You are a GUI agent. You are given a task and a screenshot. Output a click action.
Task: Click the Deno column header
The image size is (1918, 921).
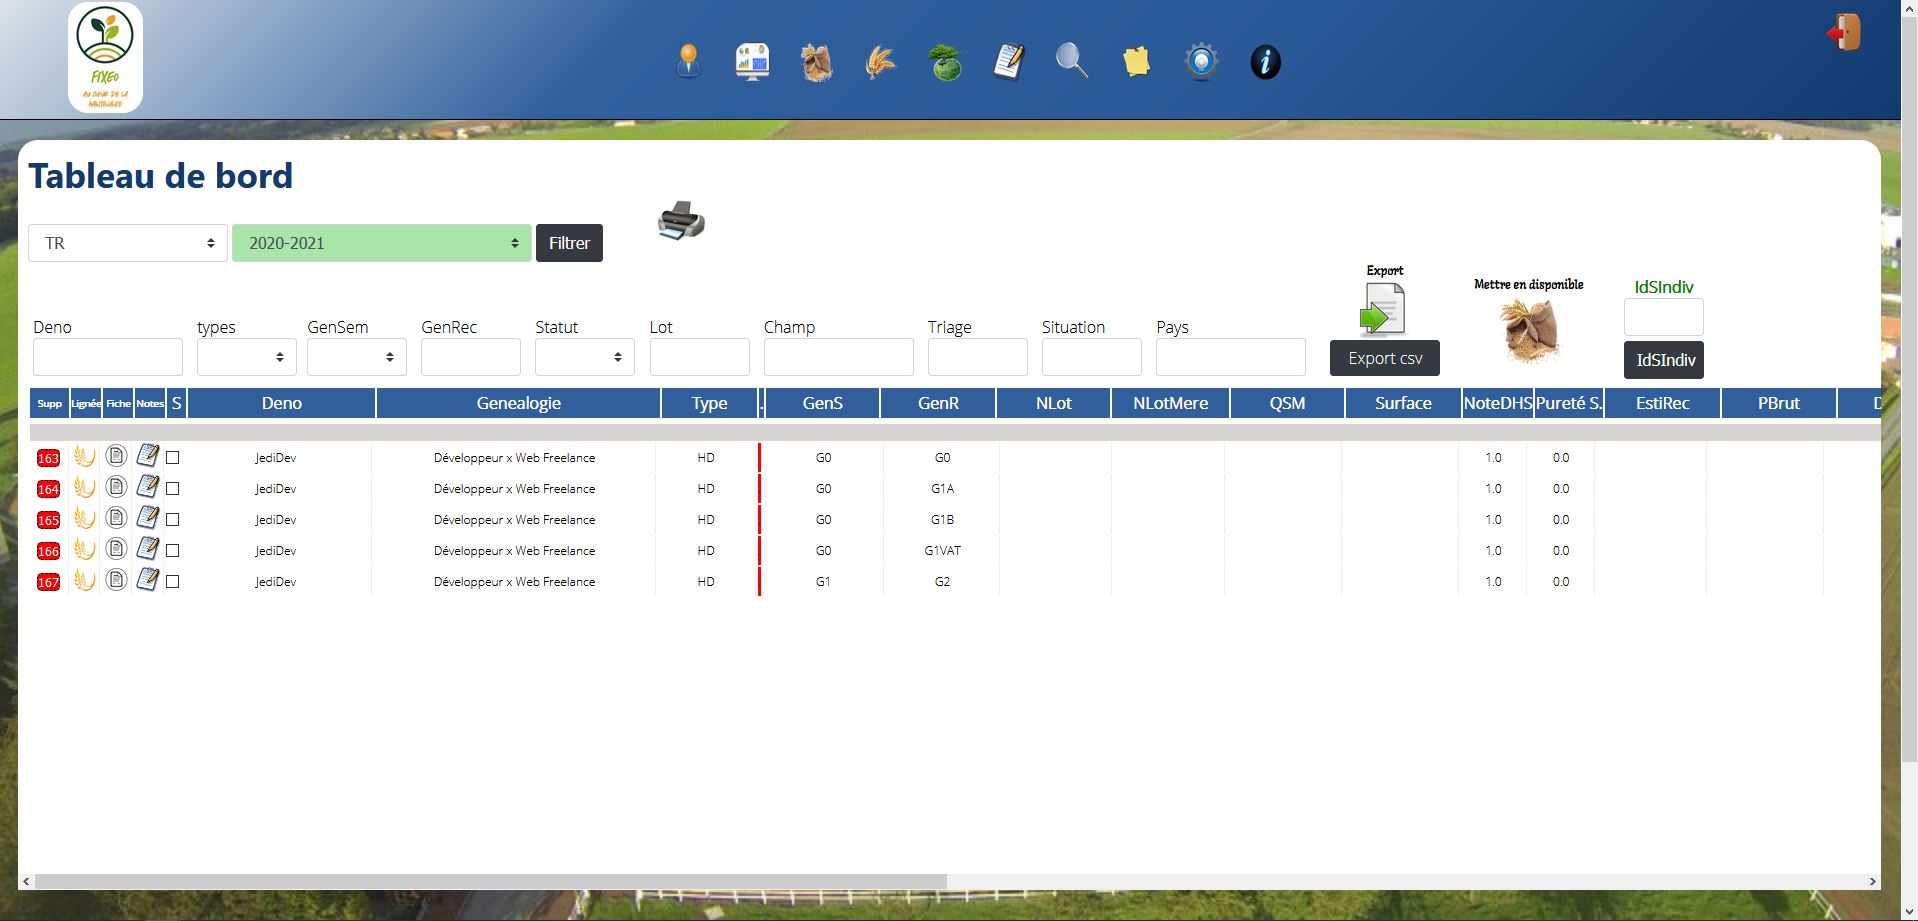point(281,403)
